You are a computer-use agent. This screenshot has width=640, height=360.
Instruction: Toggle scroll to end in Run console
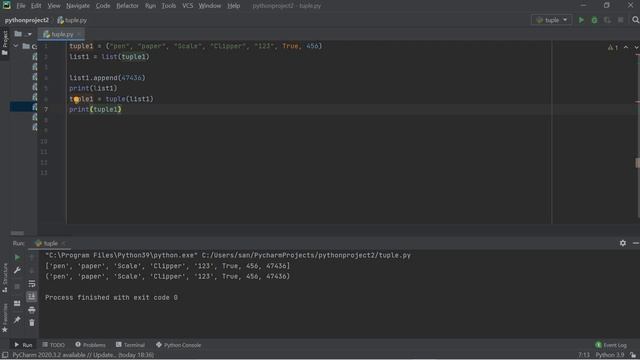31,296
